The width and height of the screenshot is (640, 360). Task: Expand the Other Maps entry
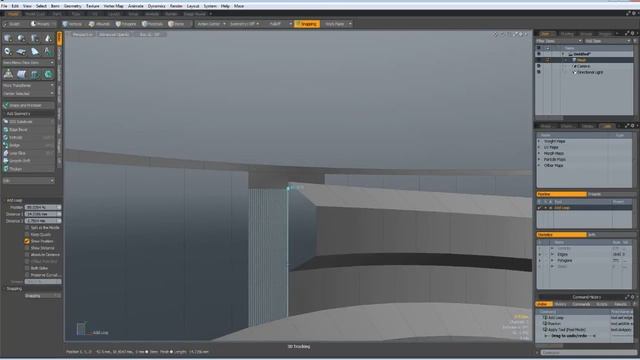coord(539,165)
